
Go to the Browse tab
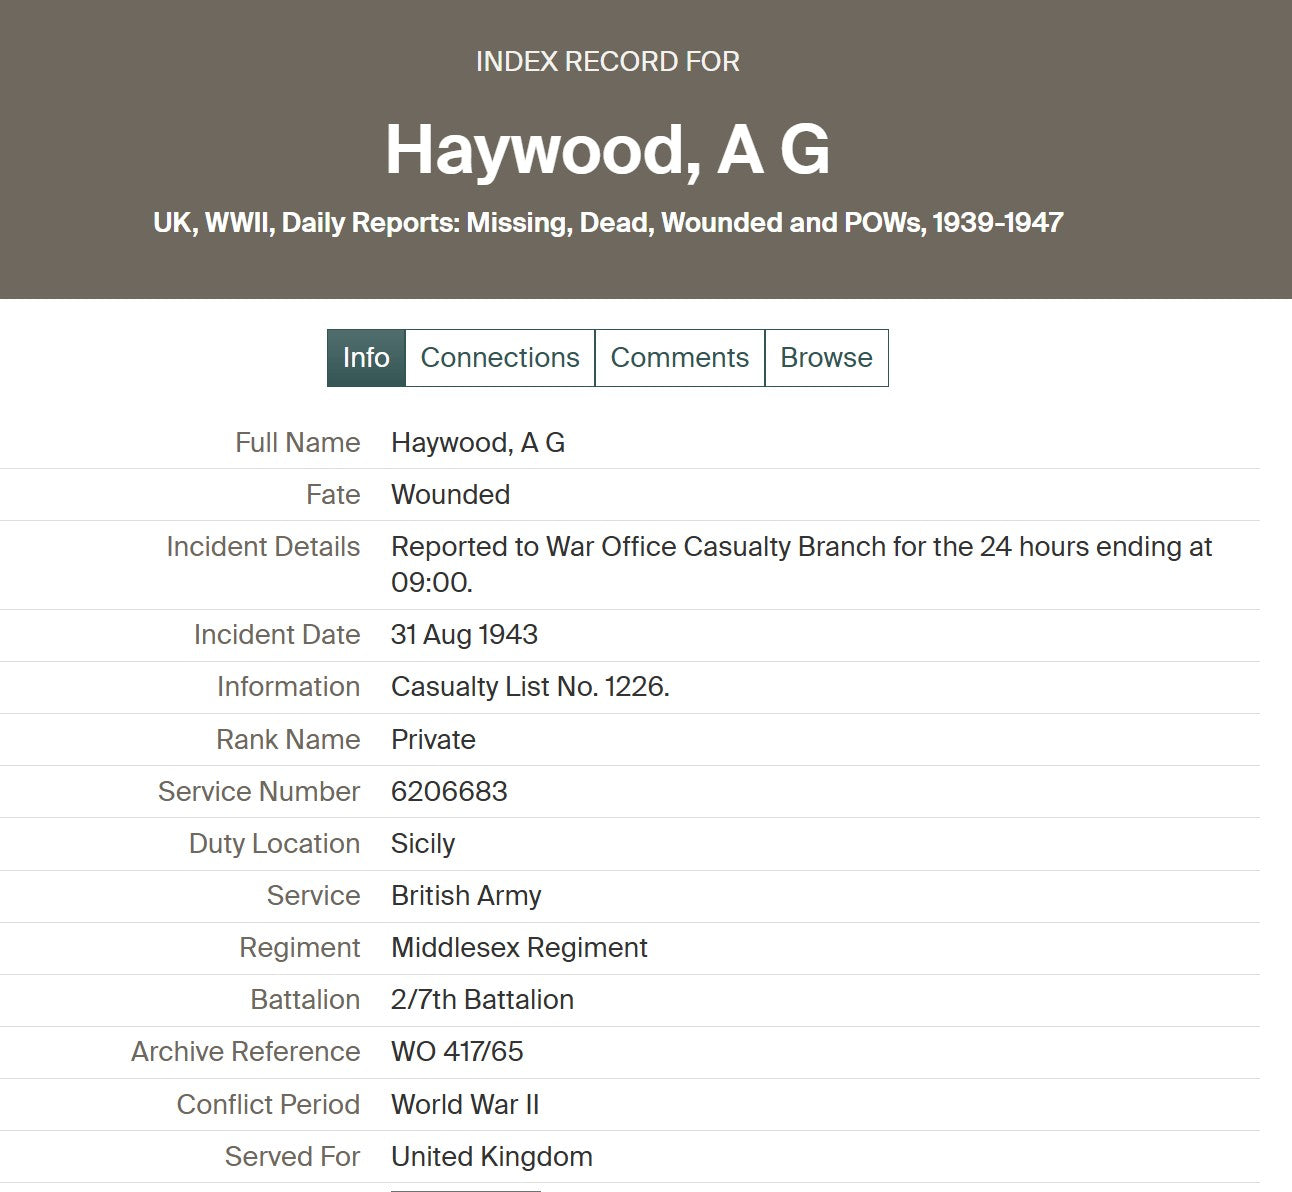pos(827,358)
